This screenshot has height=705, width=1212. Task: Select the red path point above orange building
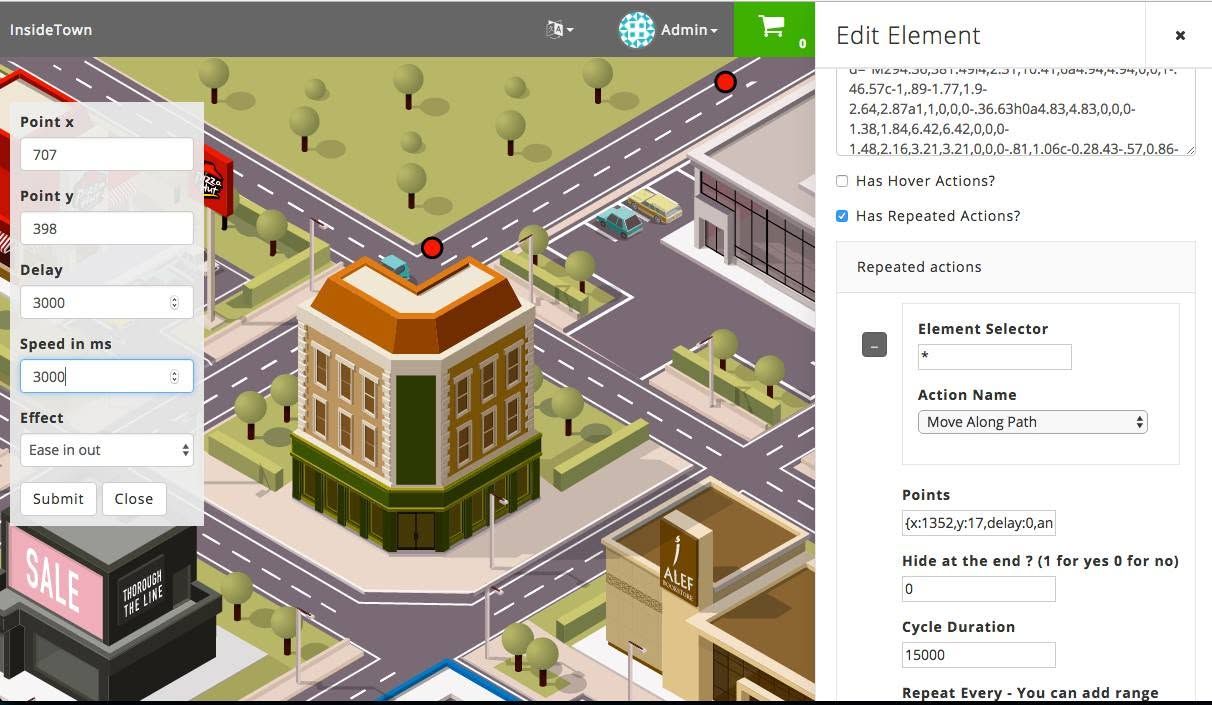432,247
